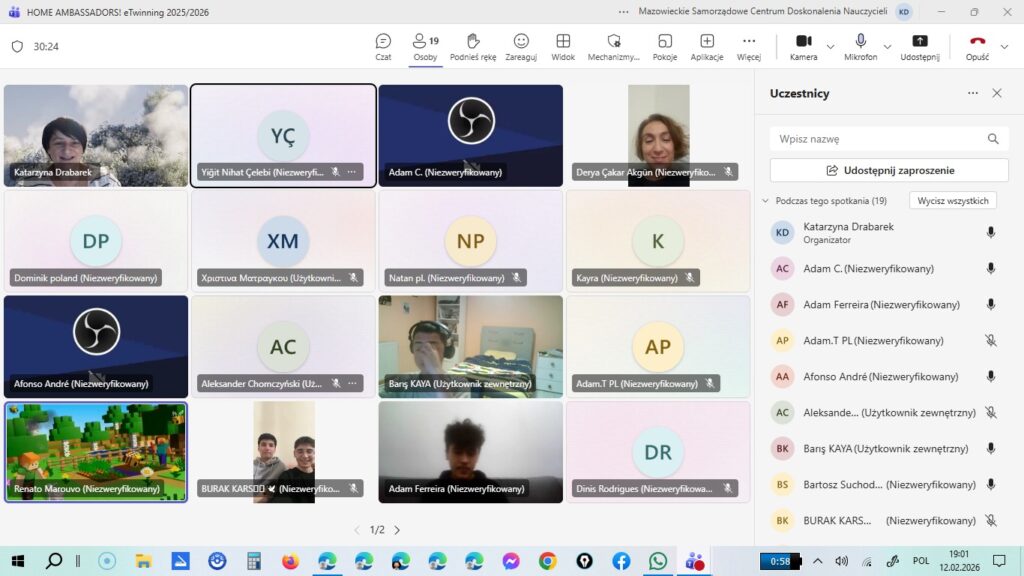This screenshot has height=576, width=1024.
Task: Click the POL language indicator
Action: [x=921, y=561]
